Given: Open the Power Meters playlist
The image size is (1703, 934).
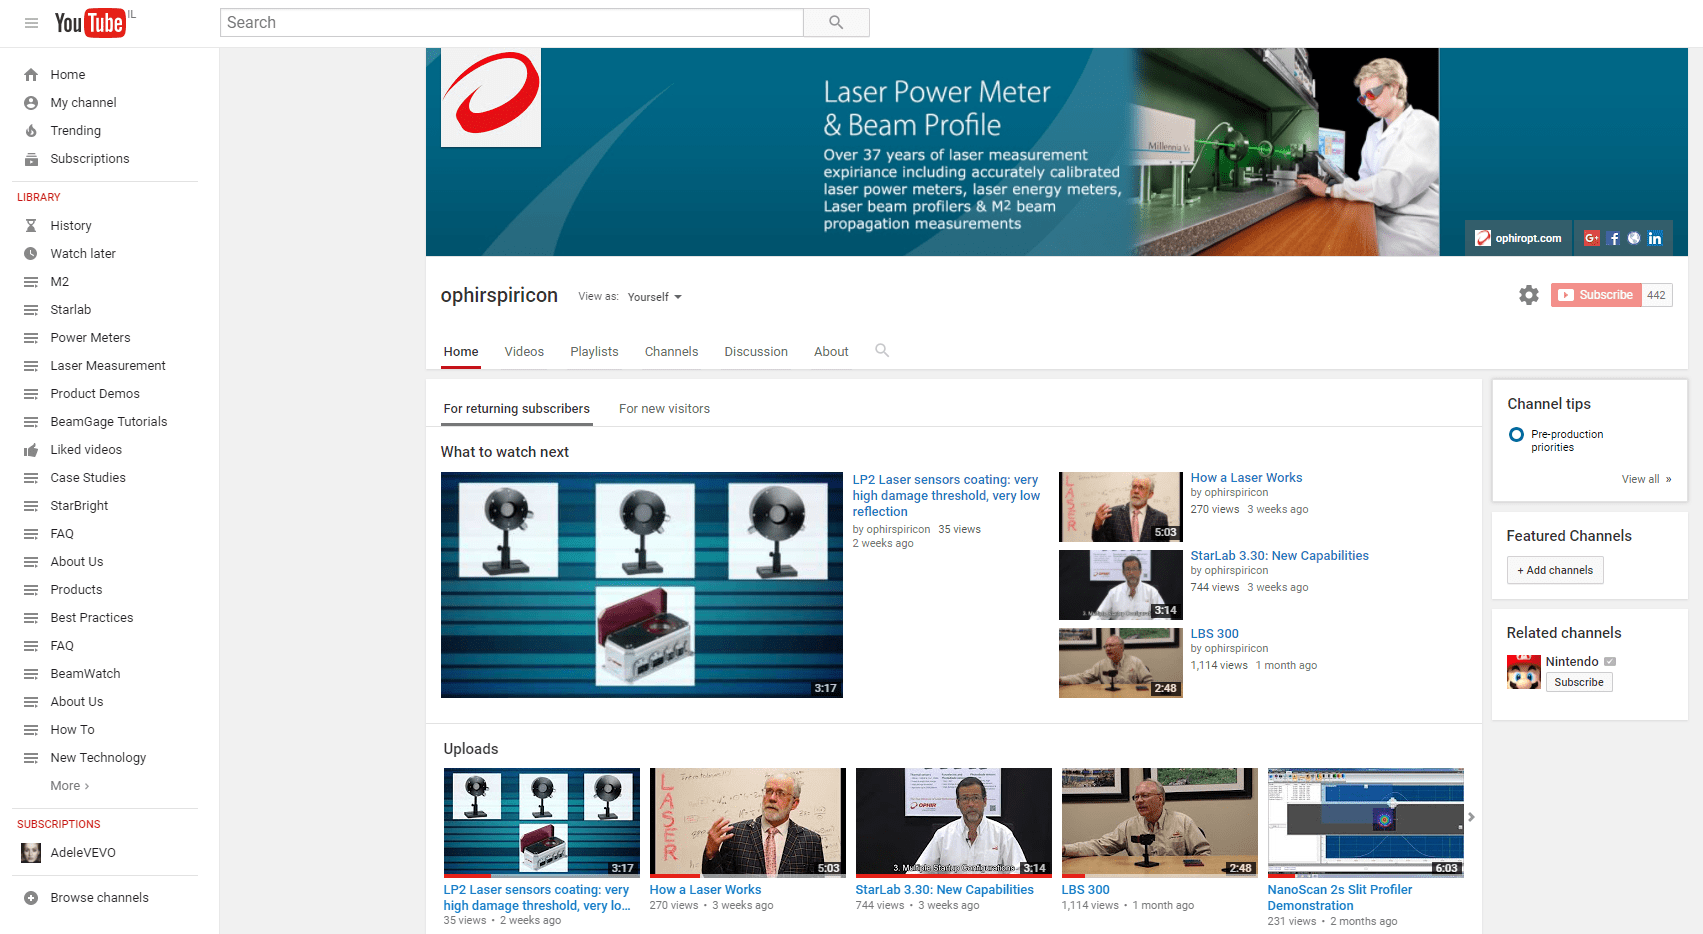Looking at the screenshot, I should (90, 338).
